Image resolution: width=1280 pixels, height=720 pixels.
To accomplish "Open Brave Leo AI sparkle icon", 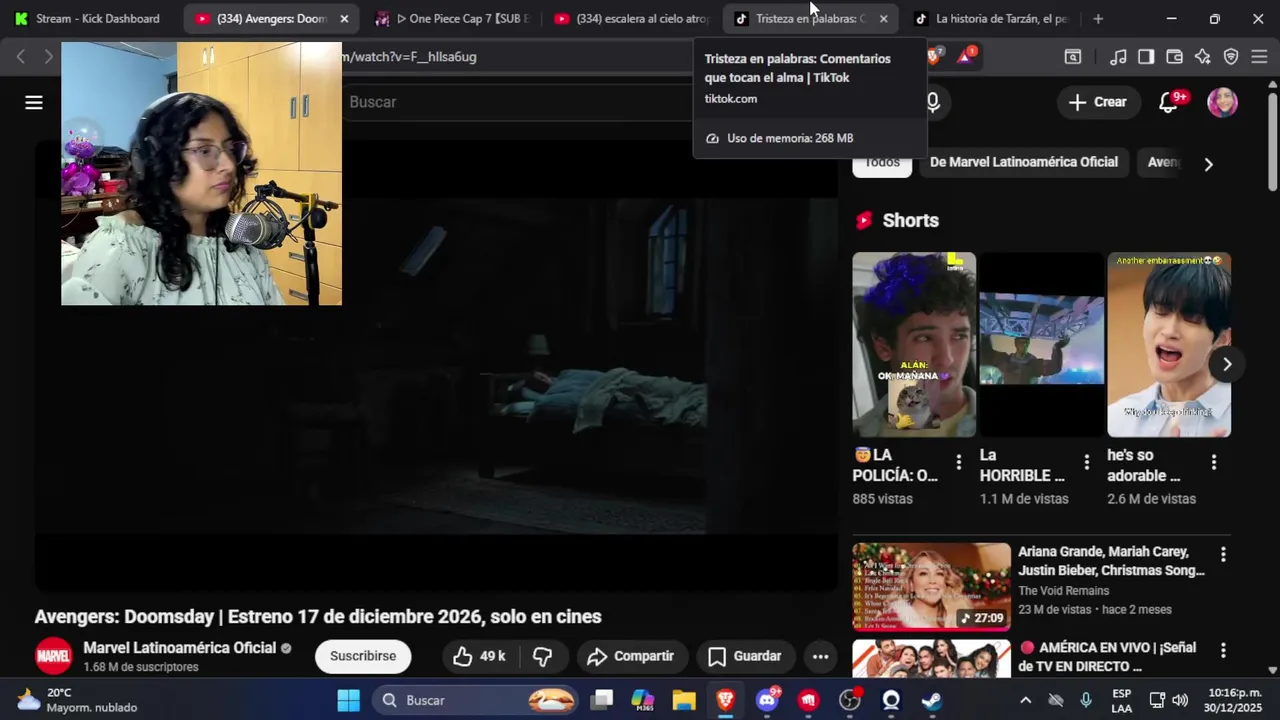I will [1202, 57].
